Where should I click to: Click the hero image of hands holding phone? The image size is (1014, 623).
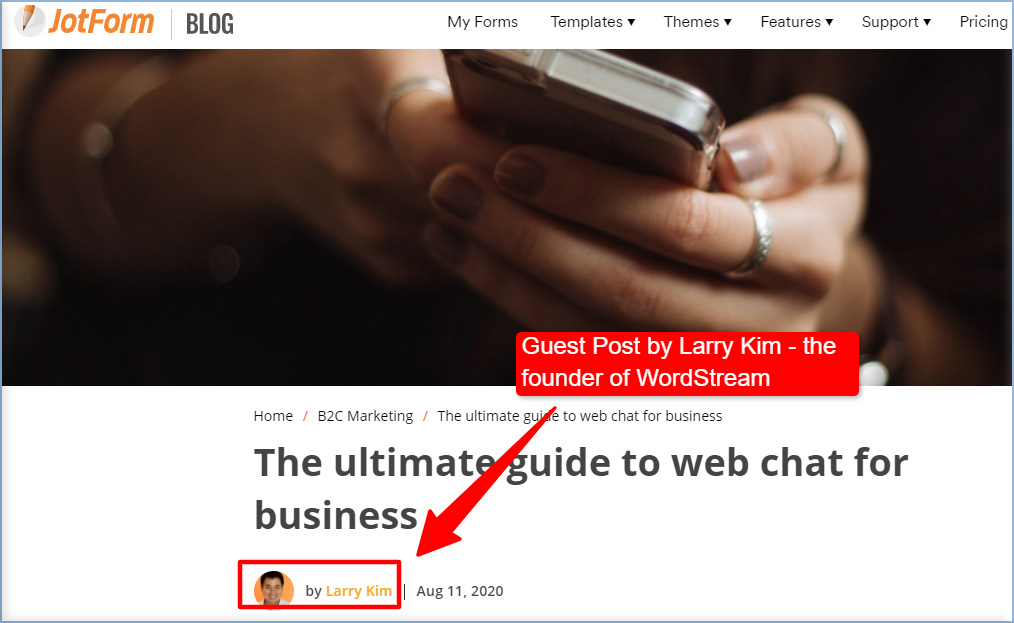(507, 217)
